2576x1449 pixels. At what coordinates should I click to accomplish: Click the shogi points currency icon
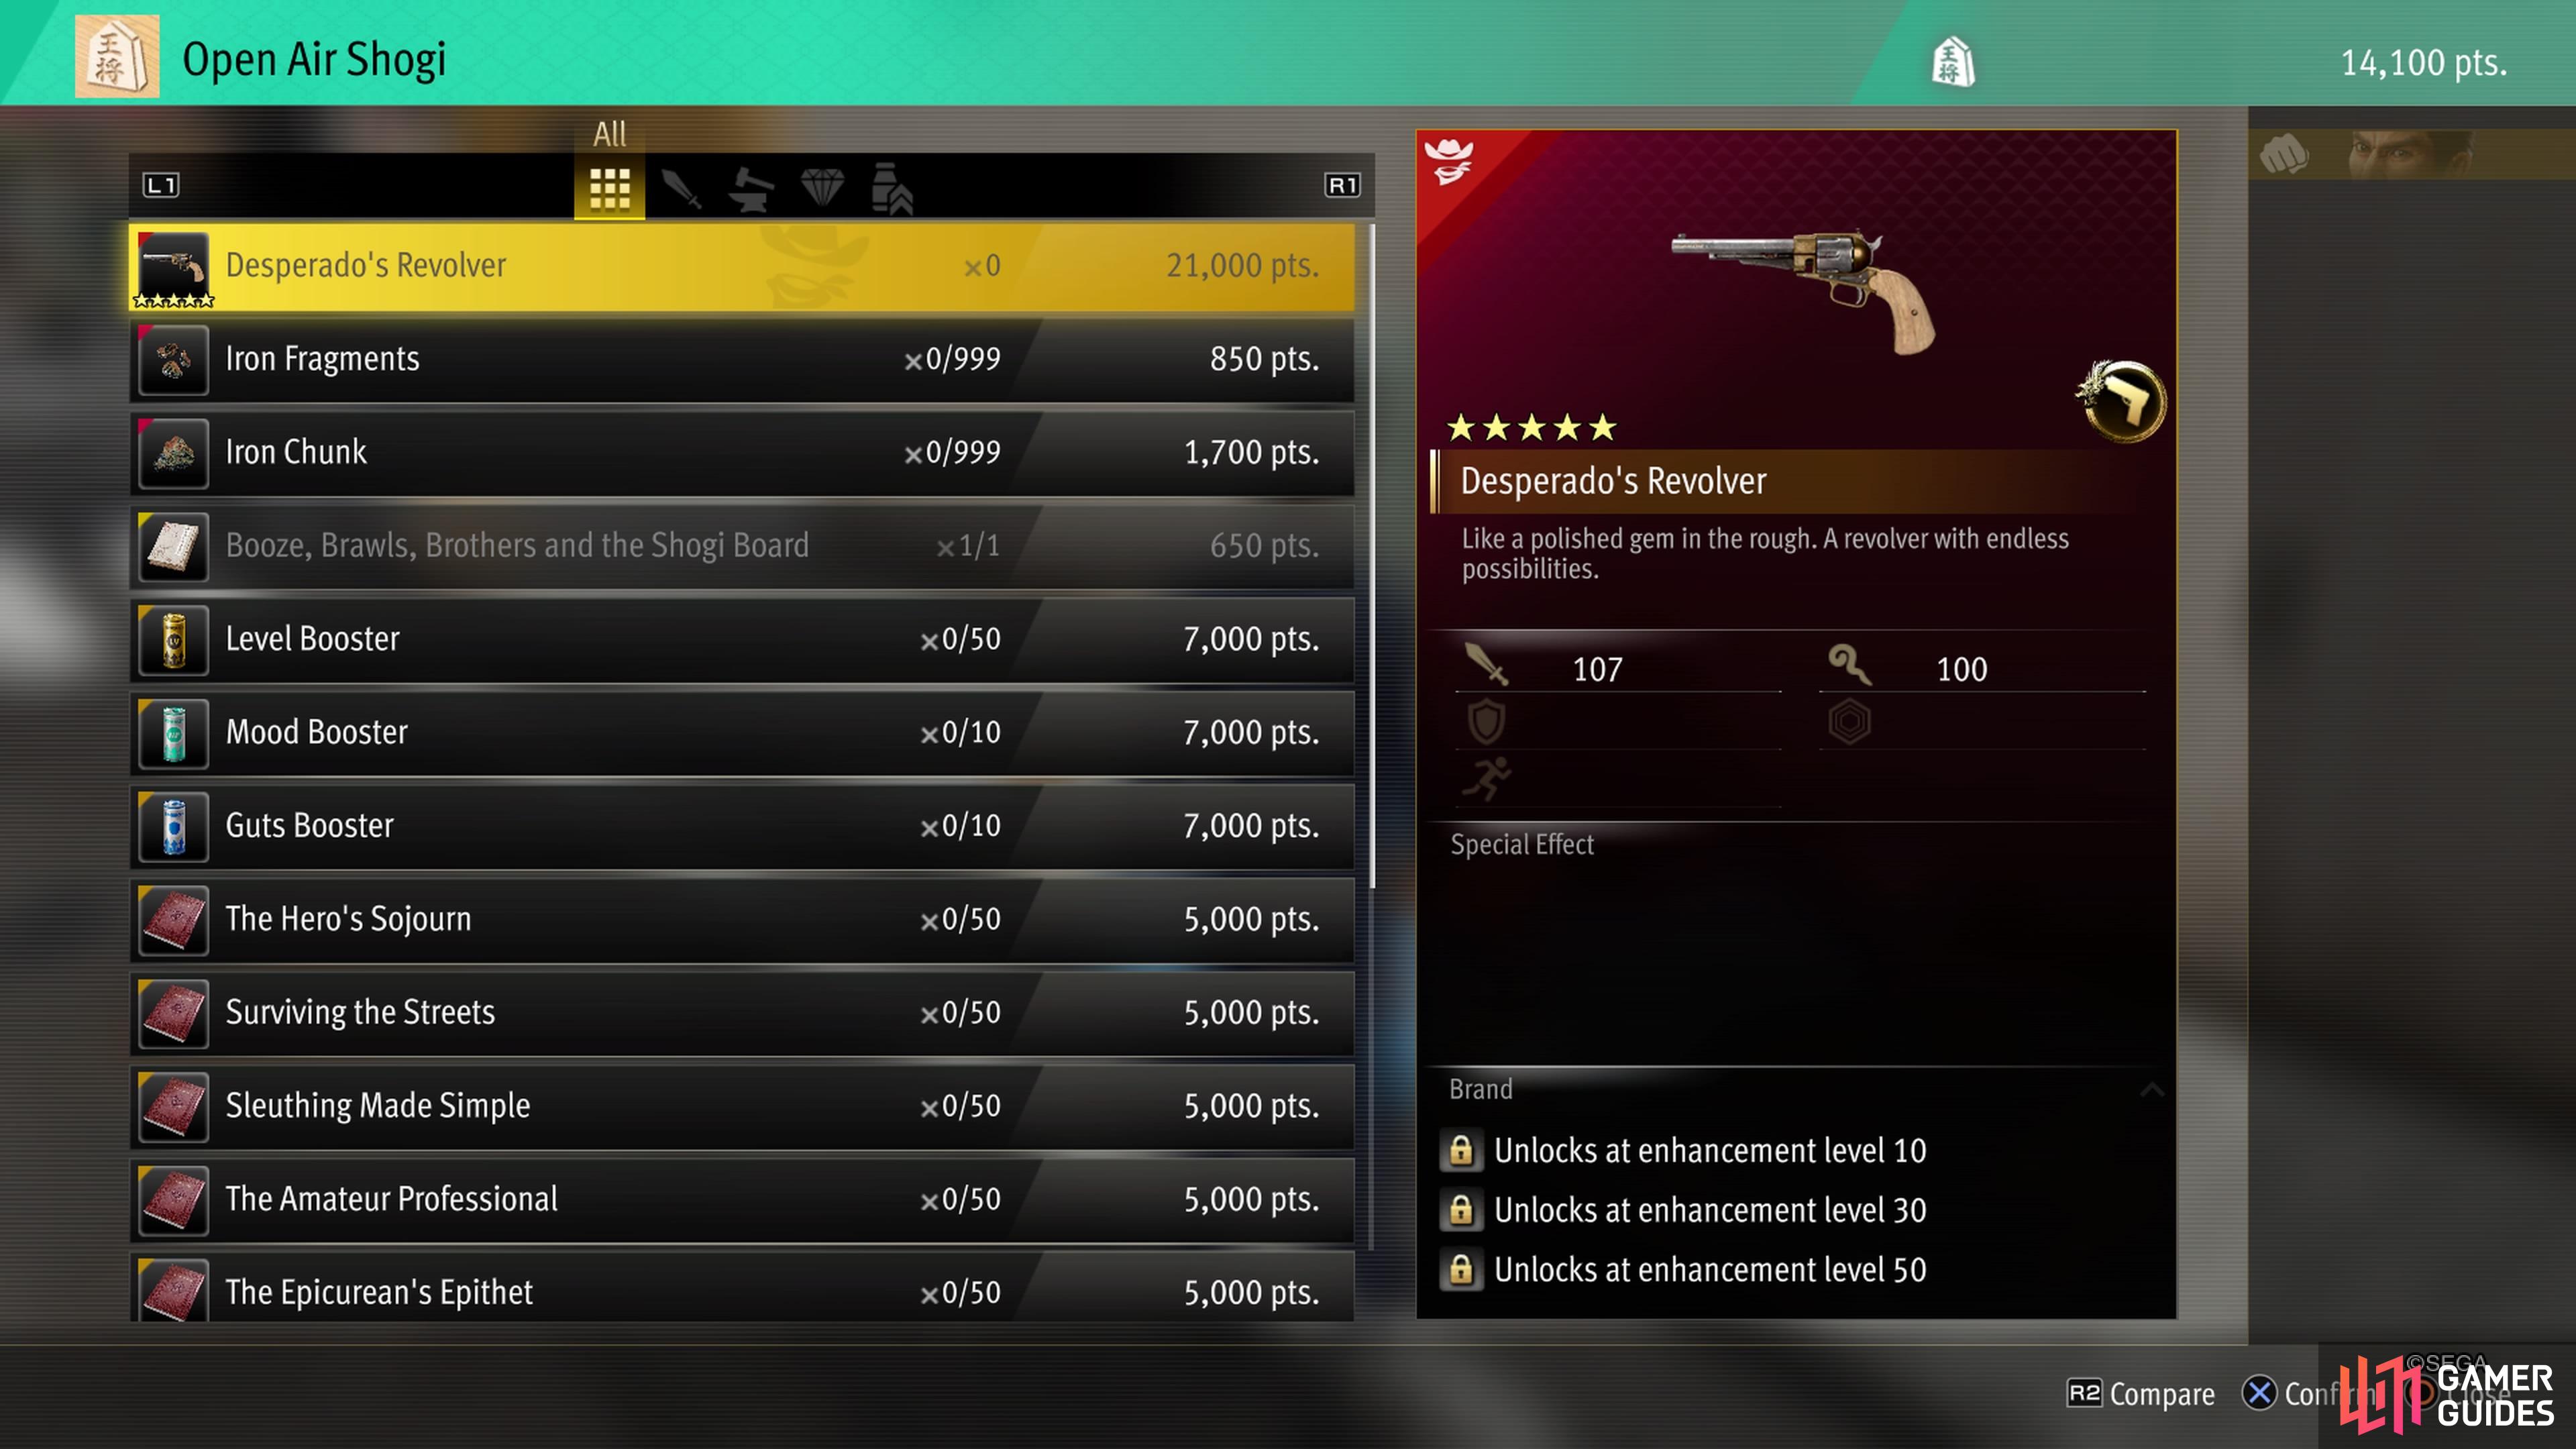pos(1953,63)
